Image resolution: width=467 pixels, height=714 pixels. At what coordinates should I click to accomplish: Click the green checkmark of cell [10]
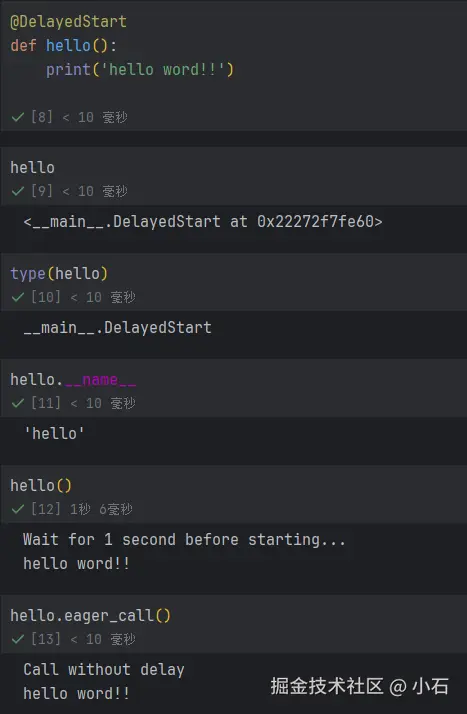click(x=18, y=297)
